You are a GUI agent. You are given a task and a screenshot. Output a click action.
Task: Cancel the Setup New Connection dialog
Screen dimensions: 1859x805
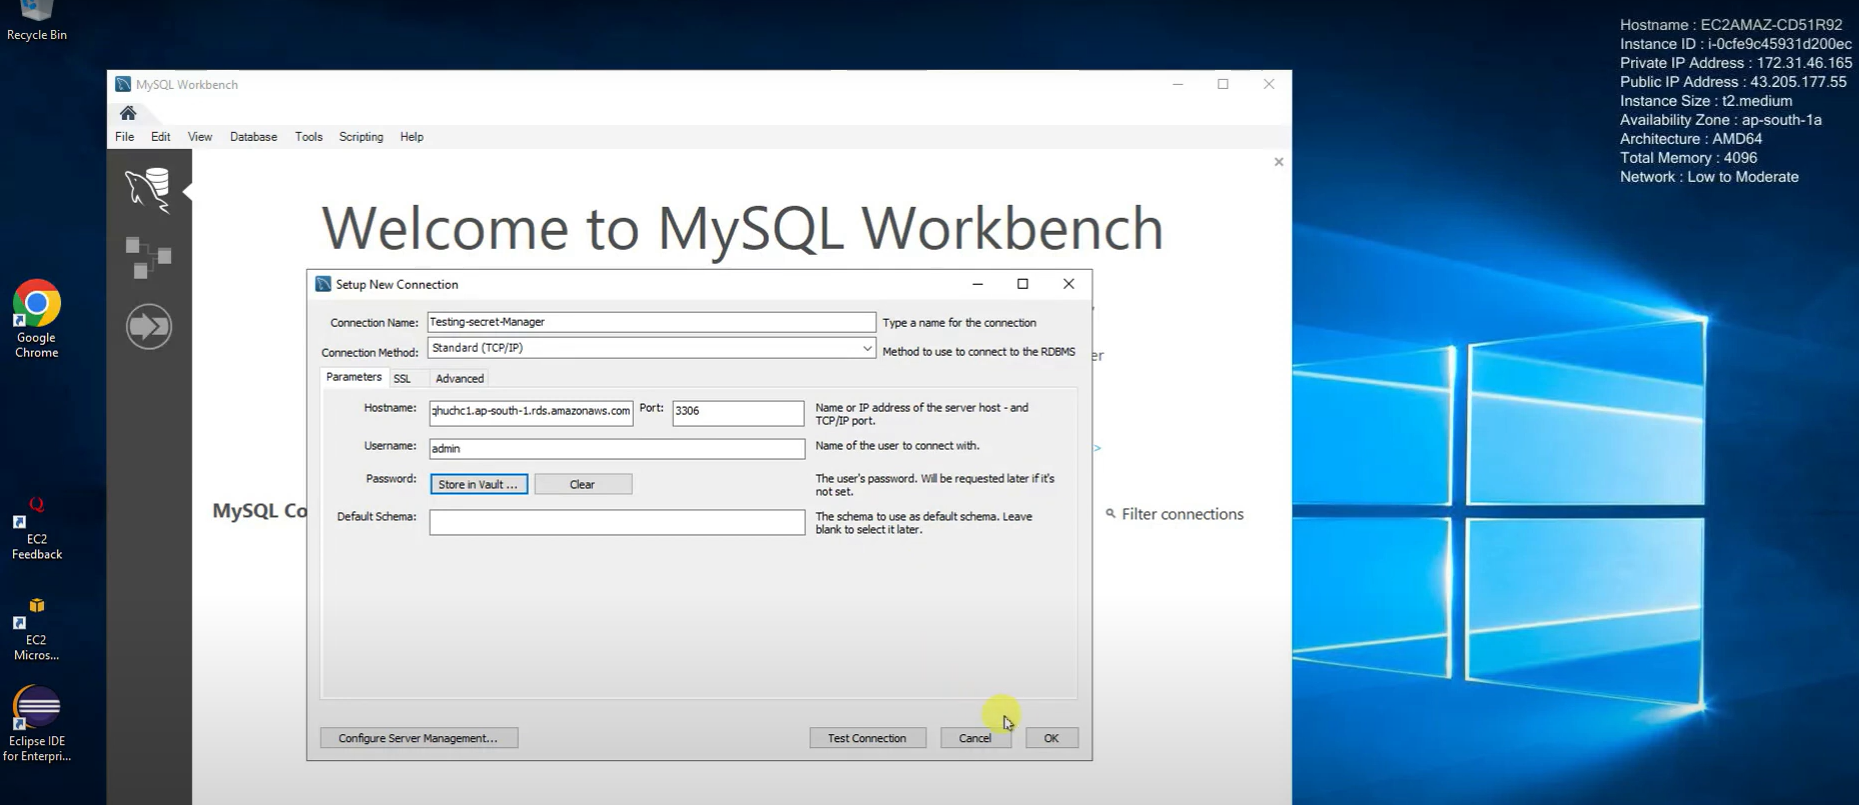click(x=976, y=738)
